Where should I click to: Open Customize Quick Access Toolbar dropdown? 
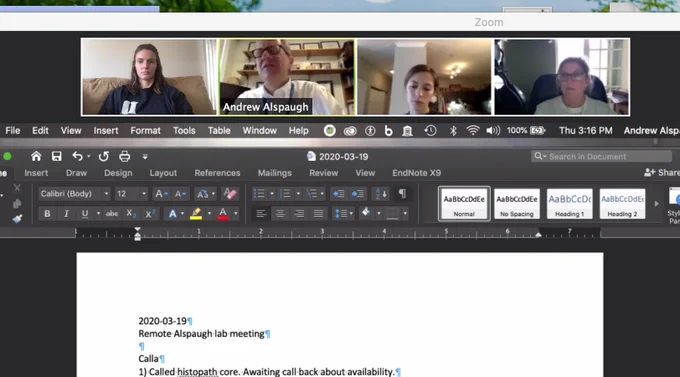(x=145, y=157)
